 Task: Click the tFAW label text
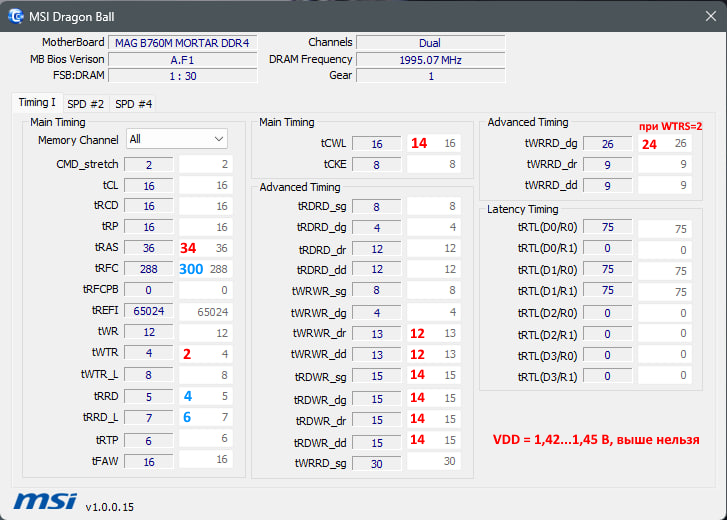(x=105, y=461)
